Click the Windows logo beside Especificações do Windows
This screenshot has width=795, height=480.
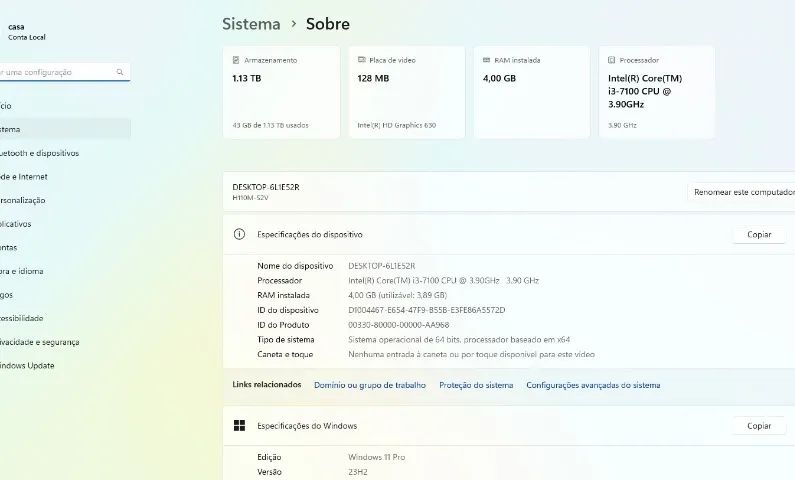(239, 426)
